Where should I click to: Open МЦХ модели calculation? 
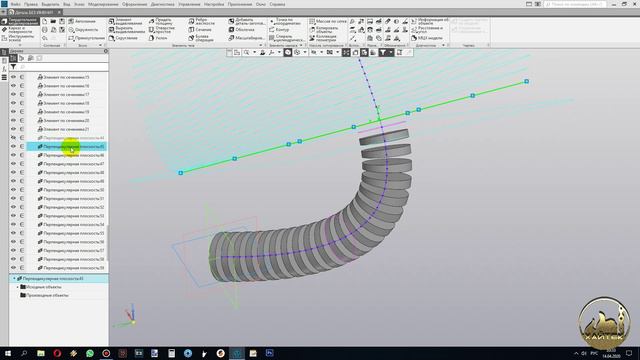coord(427,38)
